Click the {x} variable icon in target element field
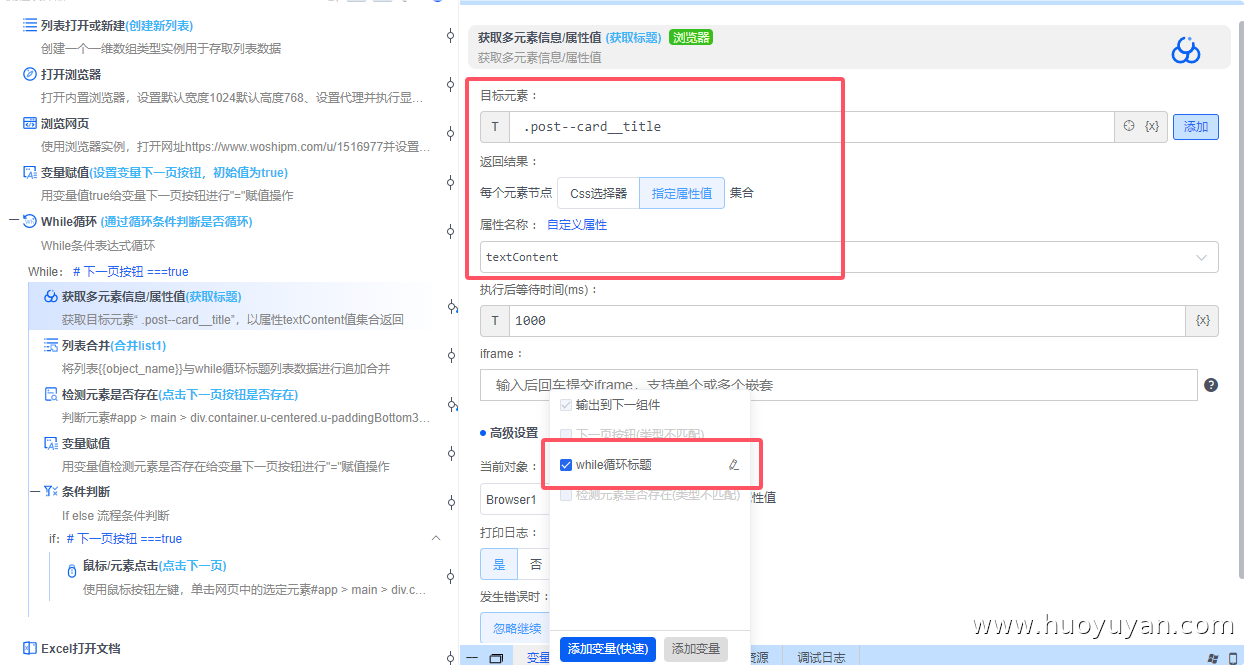The width and height of the screenshot is (1244, 665). 1152,126
